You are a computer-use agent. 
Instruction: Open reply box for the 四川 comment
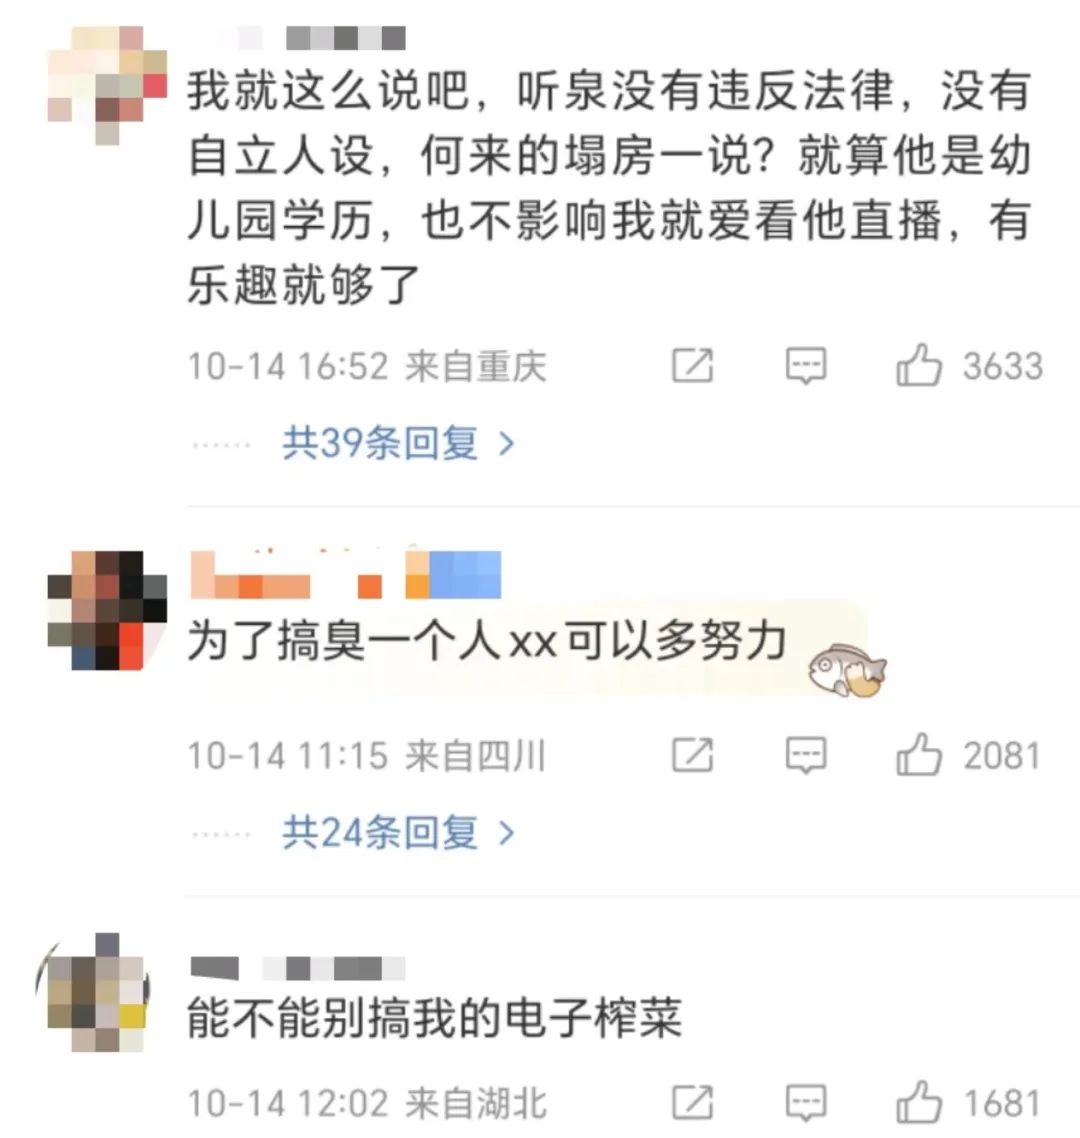point(806,756)
